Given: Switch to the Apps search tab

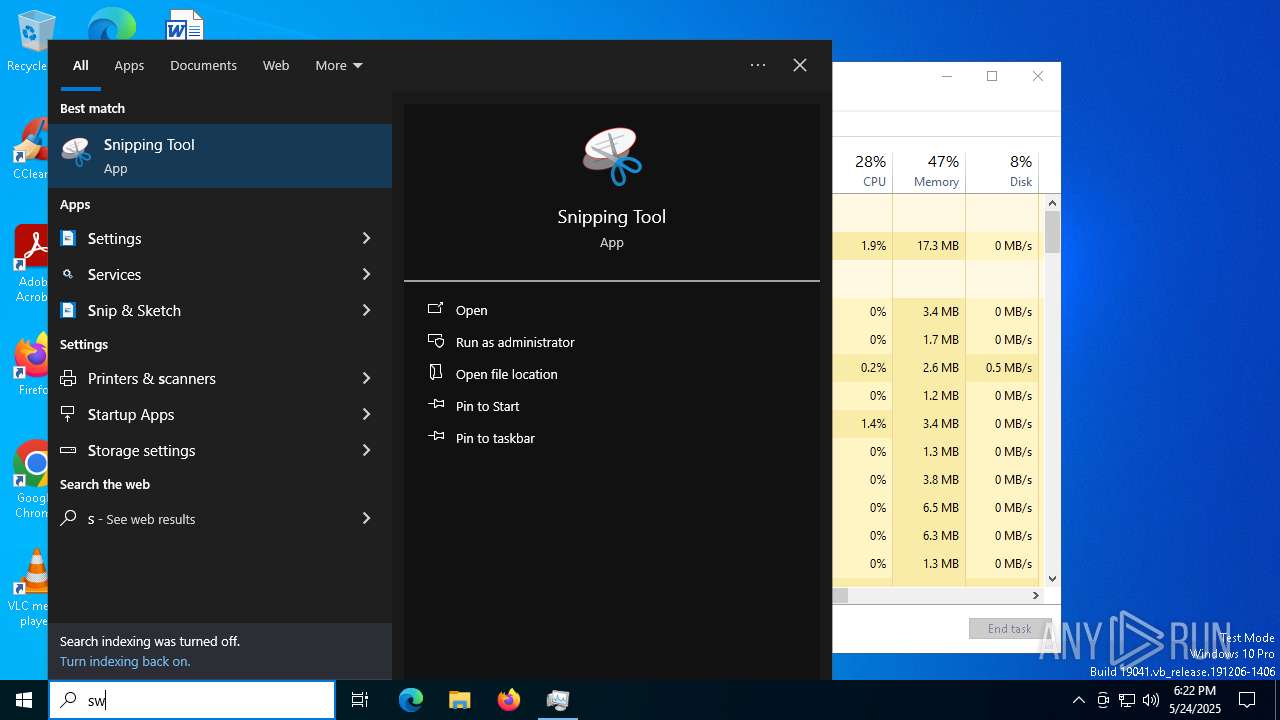Looking at the screenshot, I should click(129, 65).
